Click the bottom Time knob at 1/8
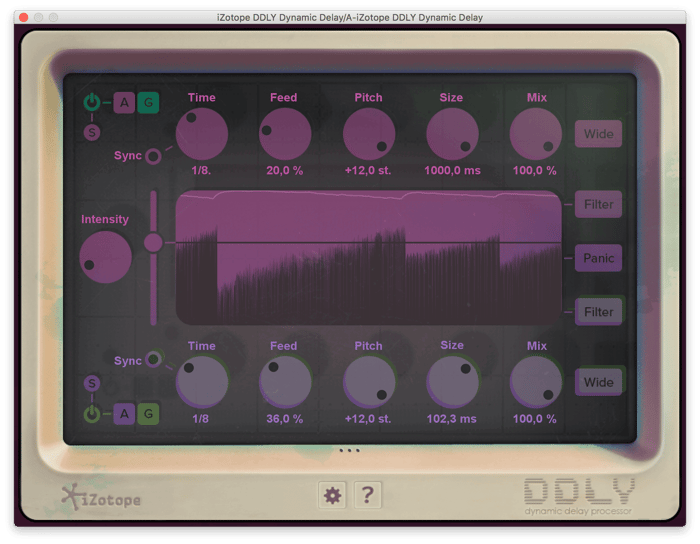The height and width of the screenshot is (544, 700). tap(202, 382)
